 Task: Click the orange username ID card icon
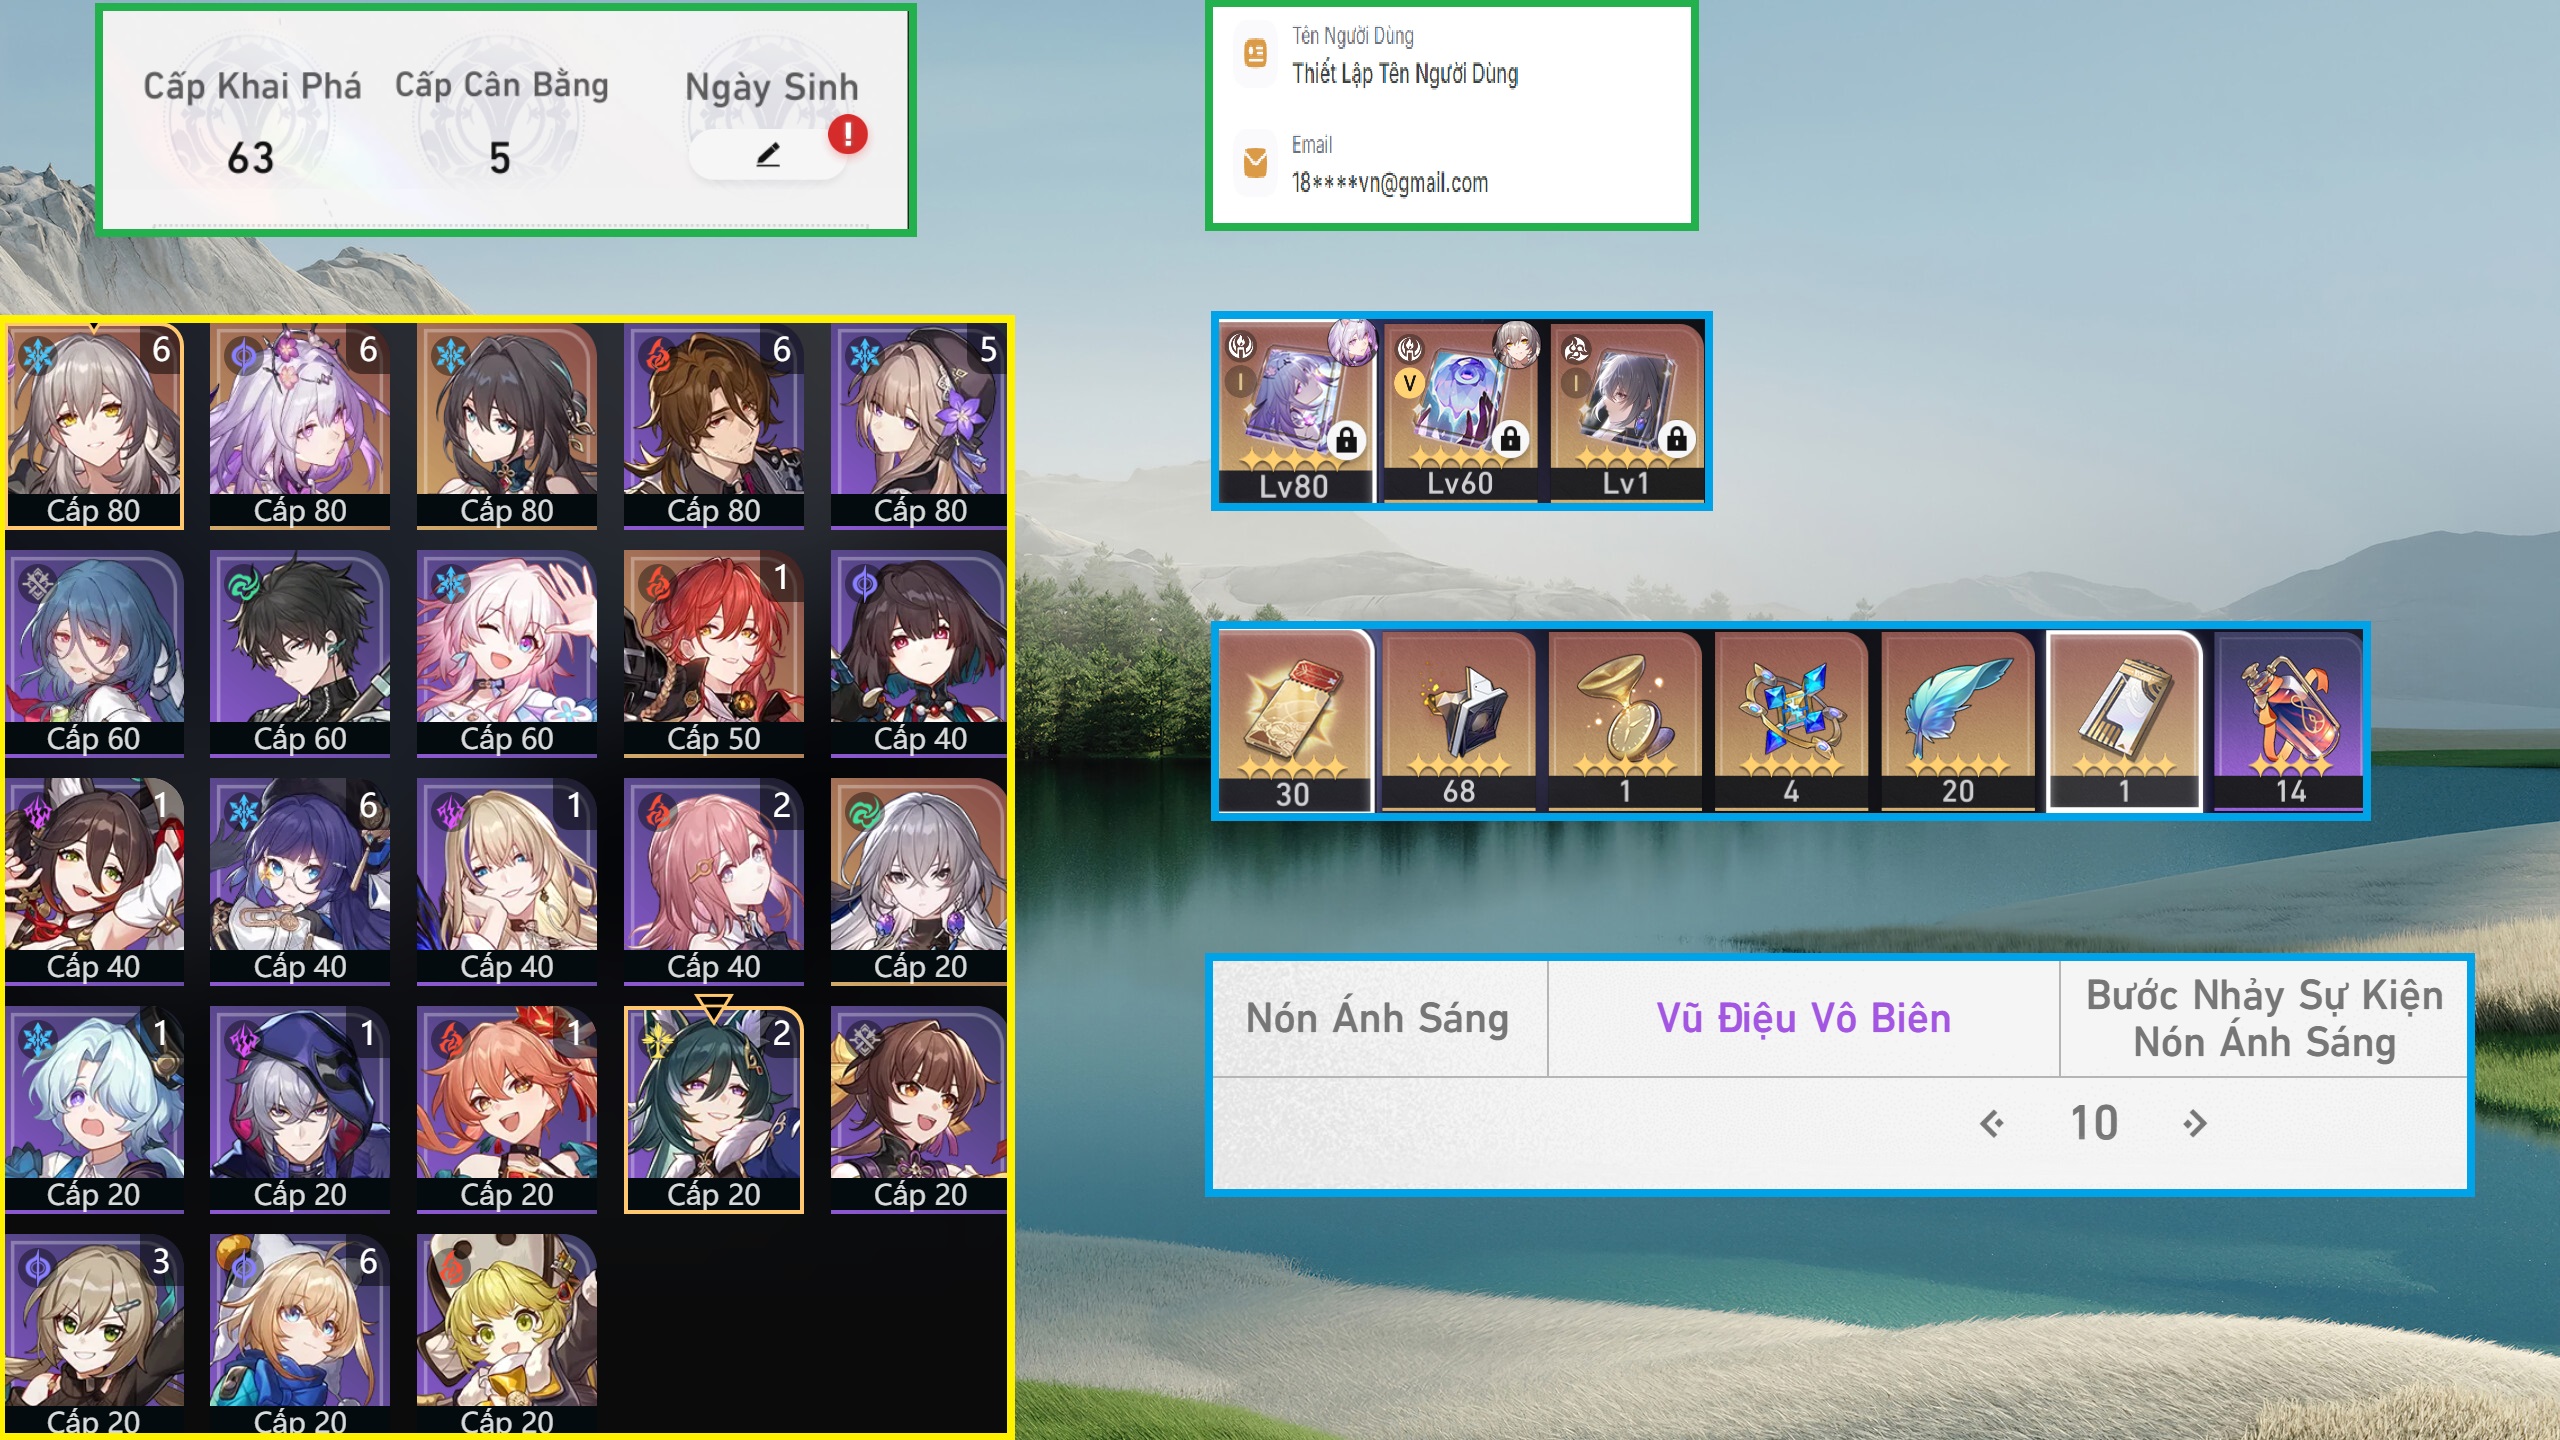[1255, 53]
